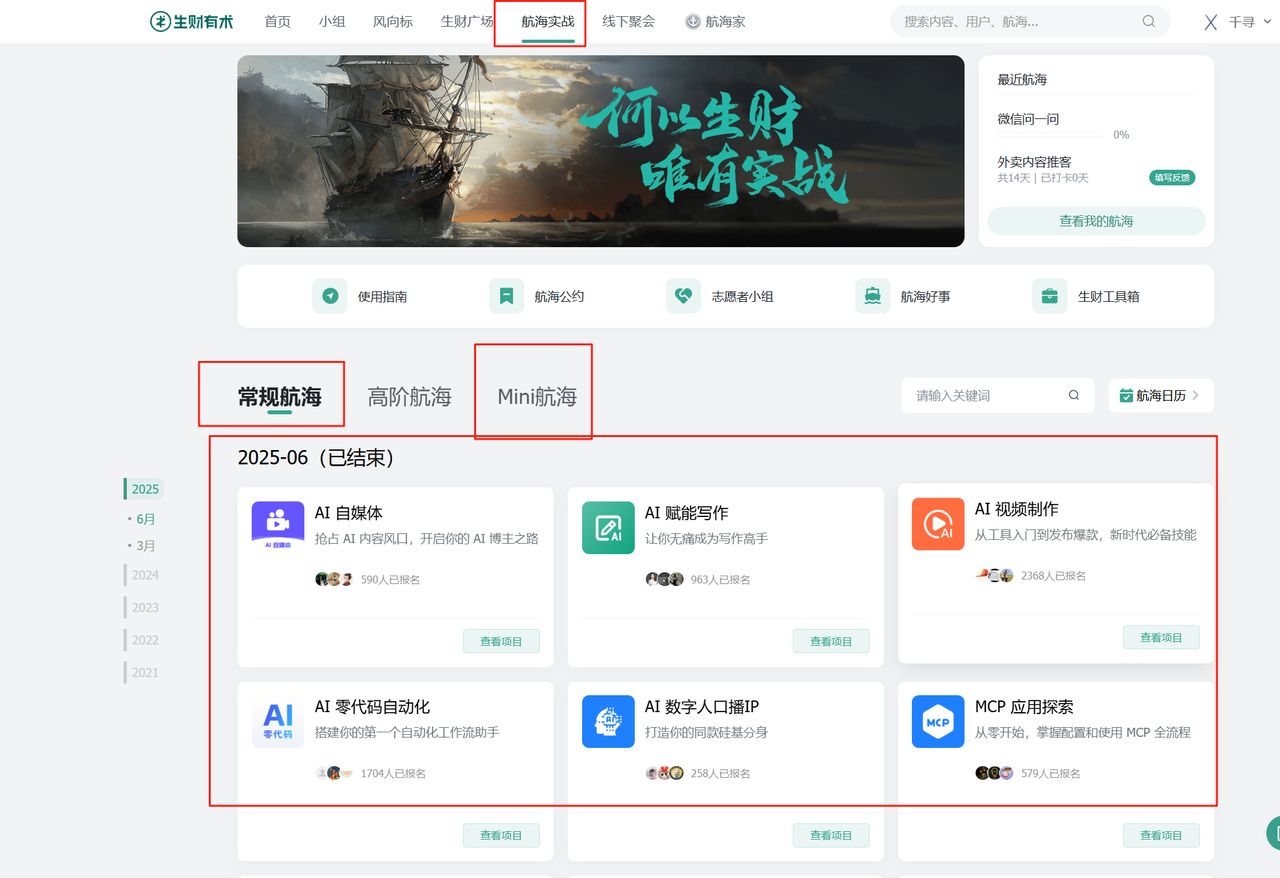1280x878 pixels.
Task: Click 查看项目 for AI 零代码自动化
Action: pyautogui.click(x=501, y=835)
